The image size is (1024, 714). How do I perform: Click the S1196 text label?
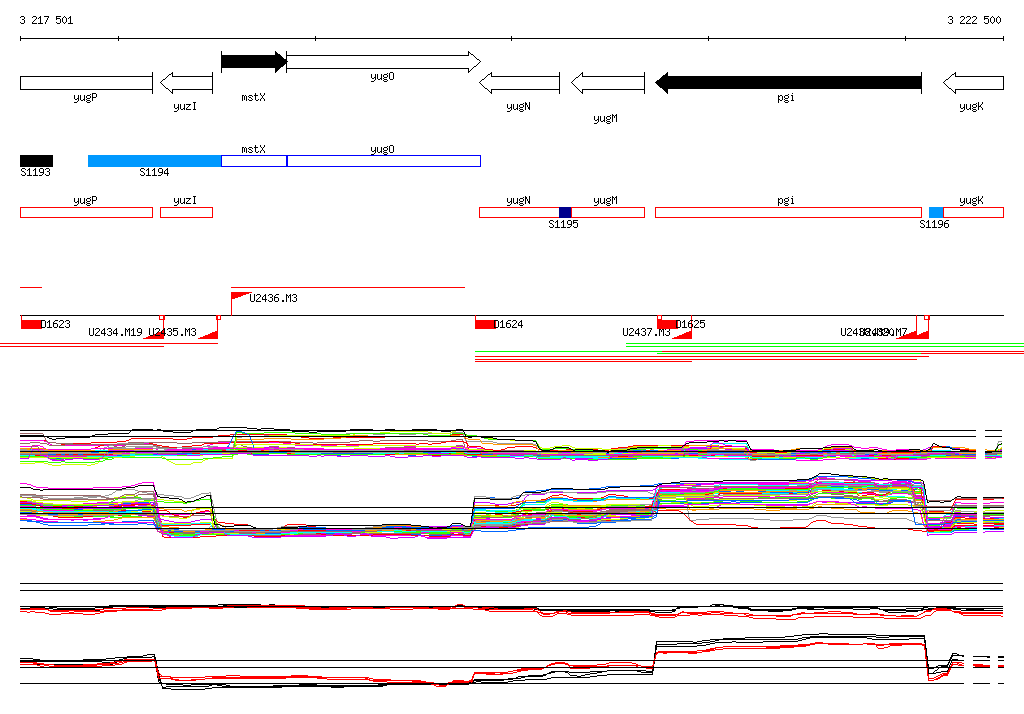click(x=935, y=225)
